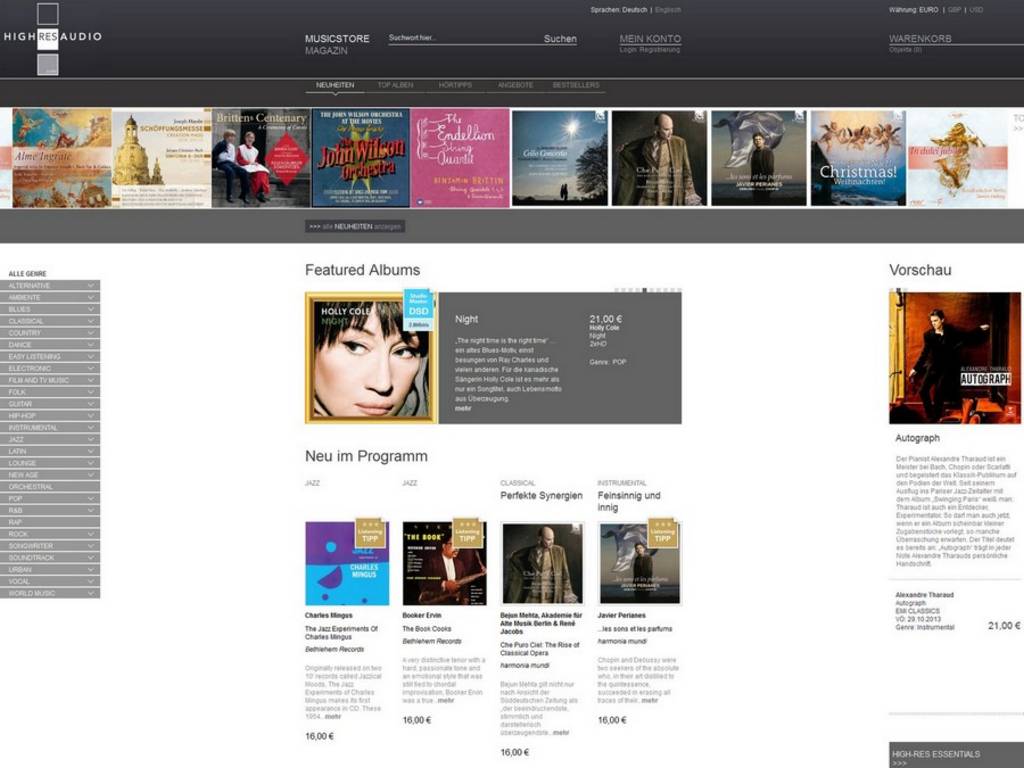Expand the CLASSICAL genre

(x=50, y=321)
